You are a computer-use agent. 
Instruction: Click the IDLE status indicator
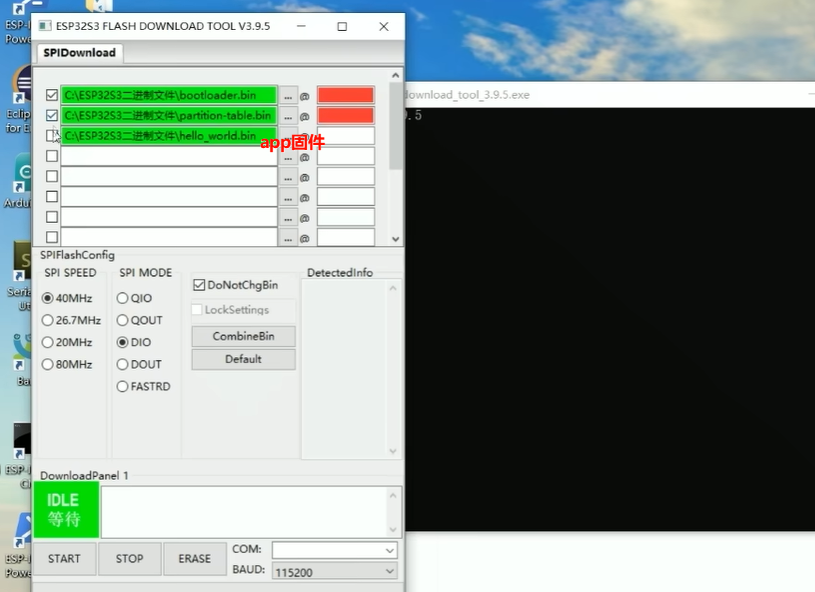click(66, 510)
